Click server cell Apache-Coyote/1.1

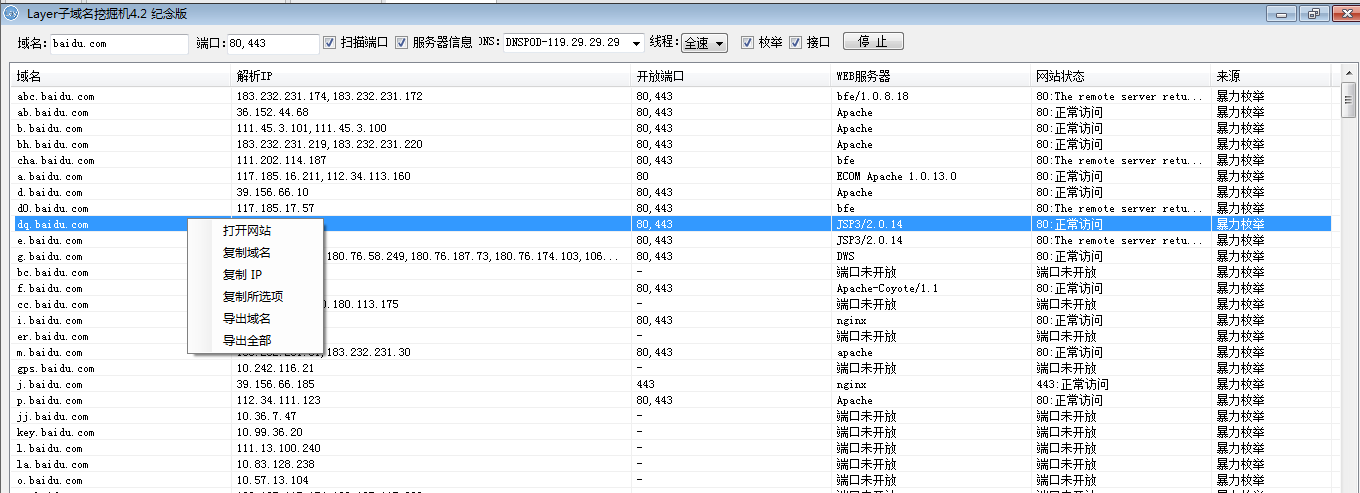point(887,288)
